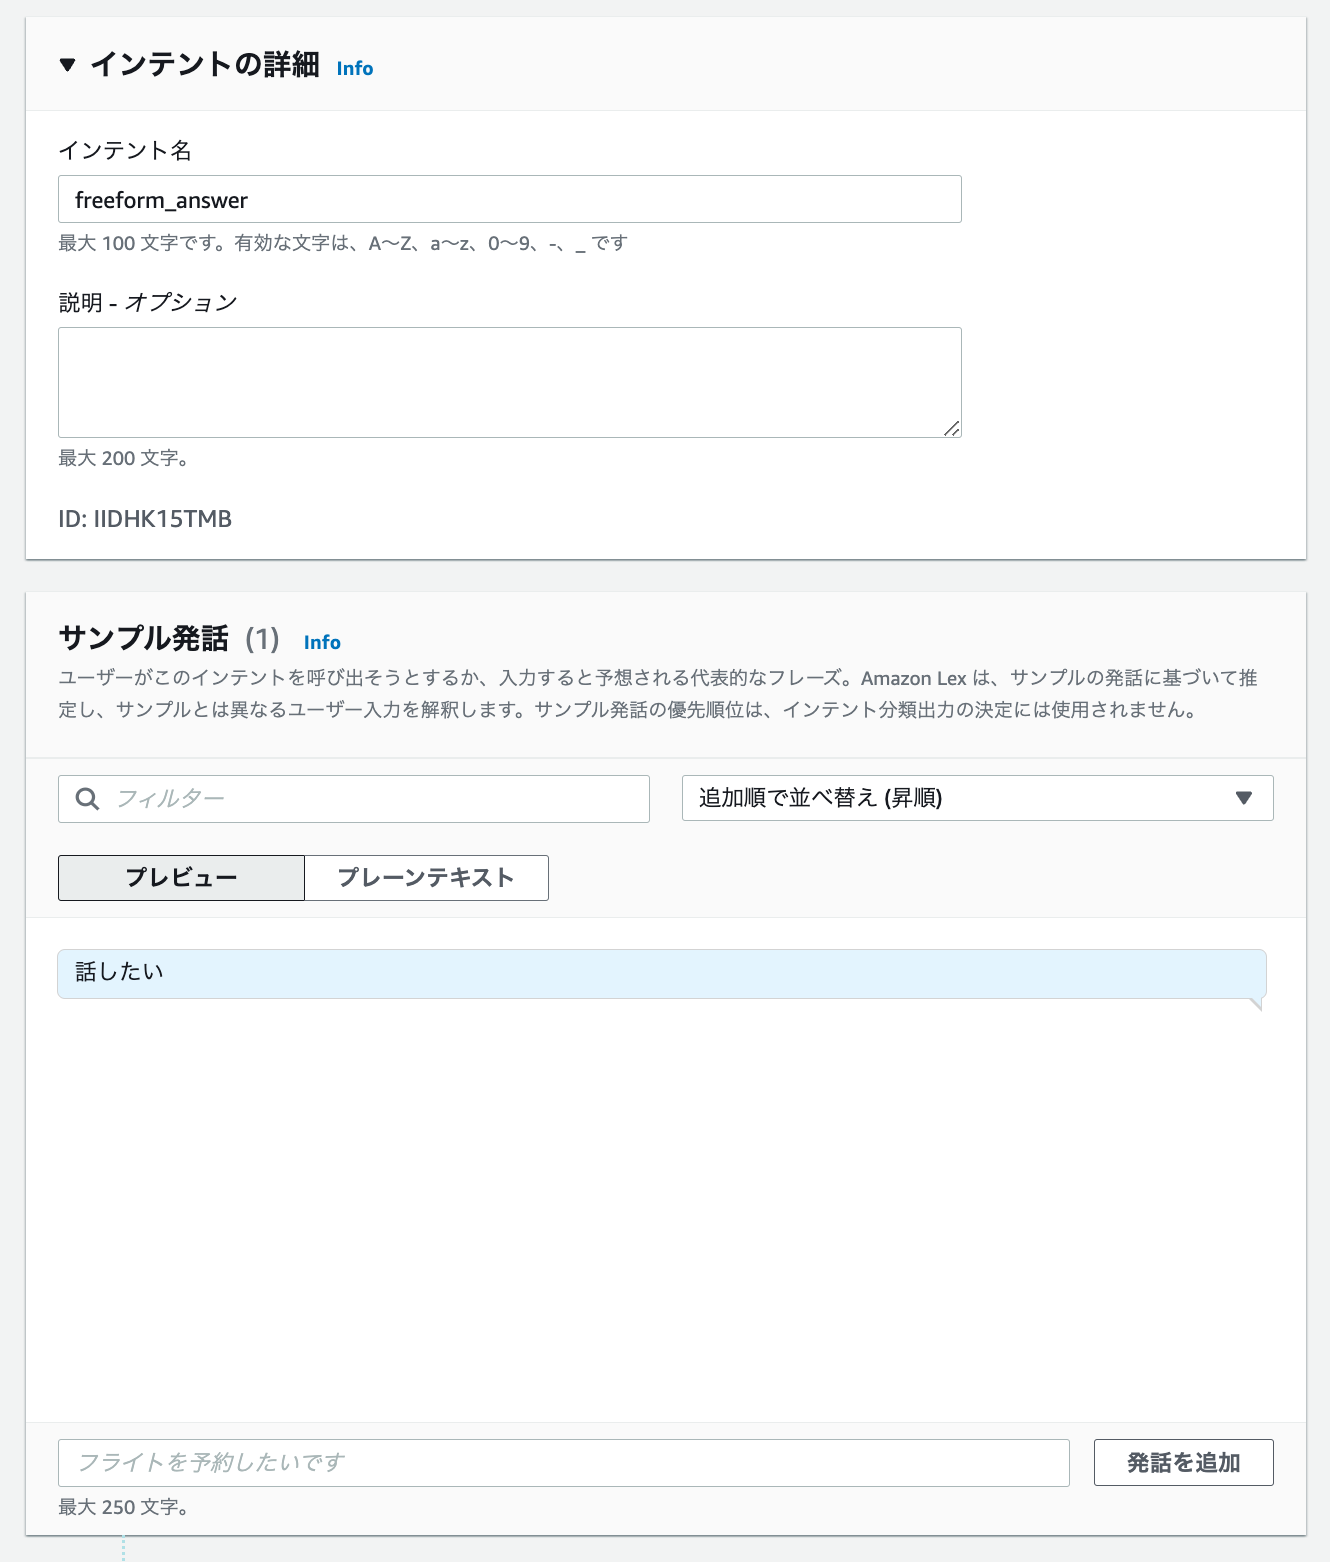The width and height of the screenshot is (1330, 1562).
Task: Click the 発話を追加 button
Action: [1183, 1462]
